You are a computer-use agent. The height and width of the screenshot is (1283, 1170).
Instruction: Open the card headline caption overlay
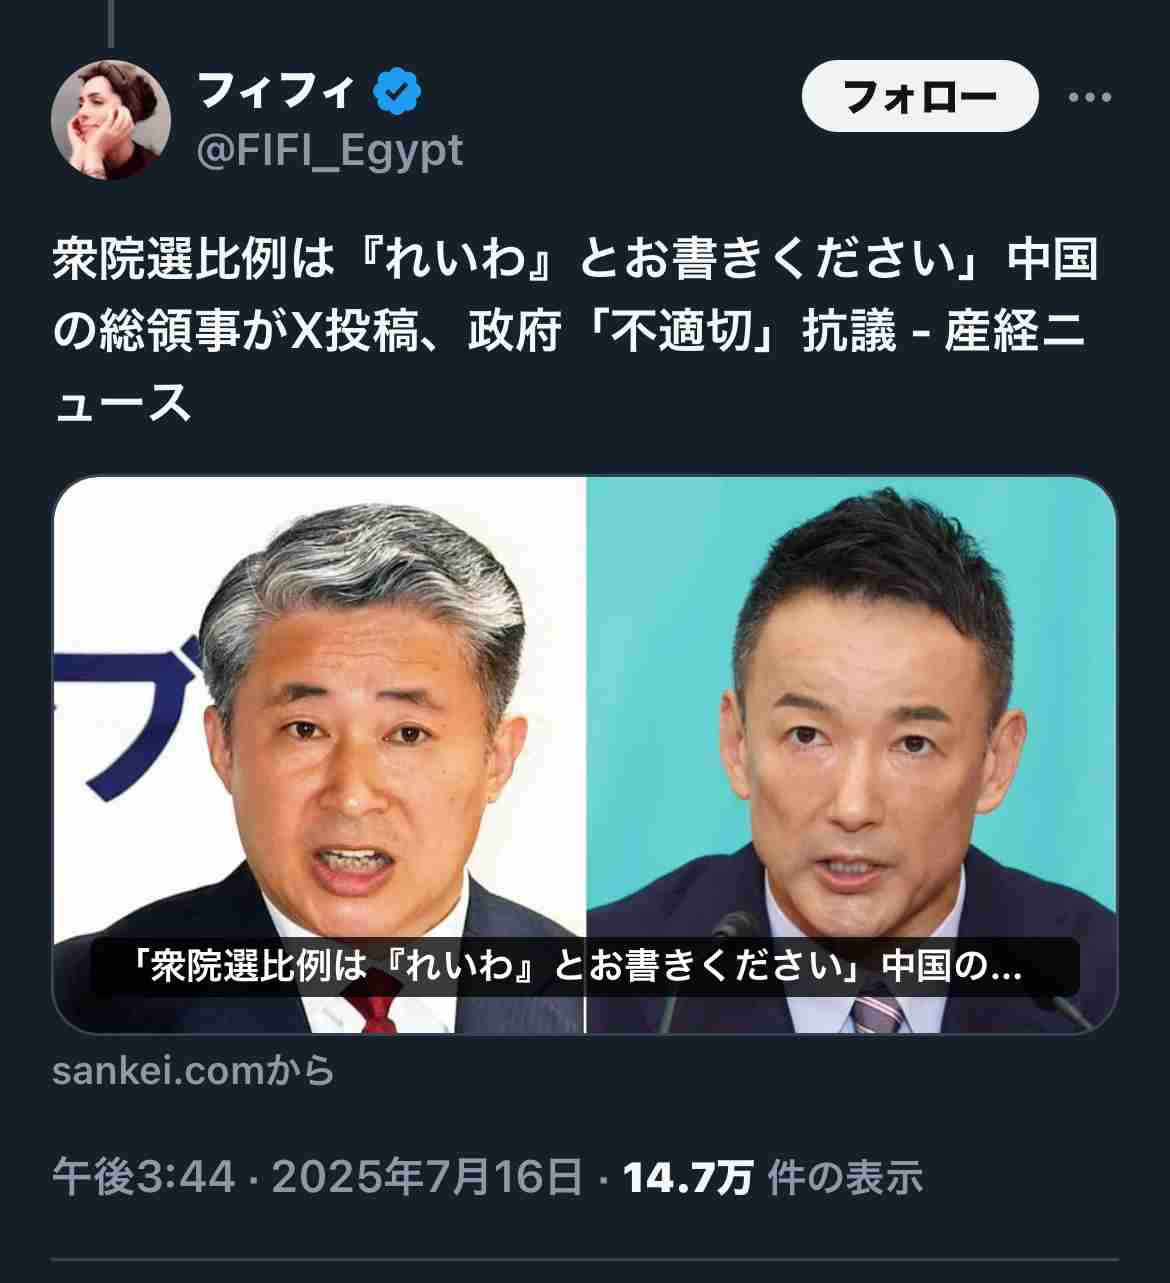tap(584, 967)
